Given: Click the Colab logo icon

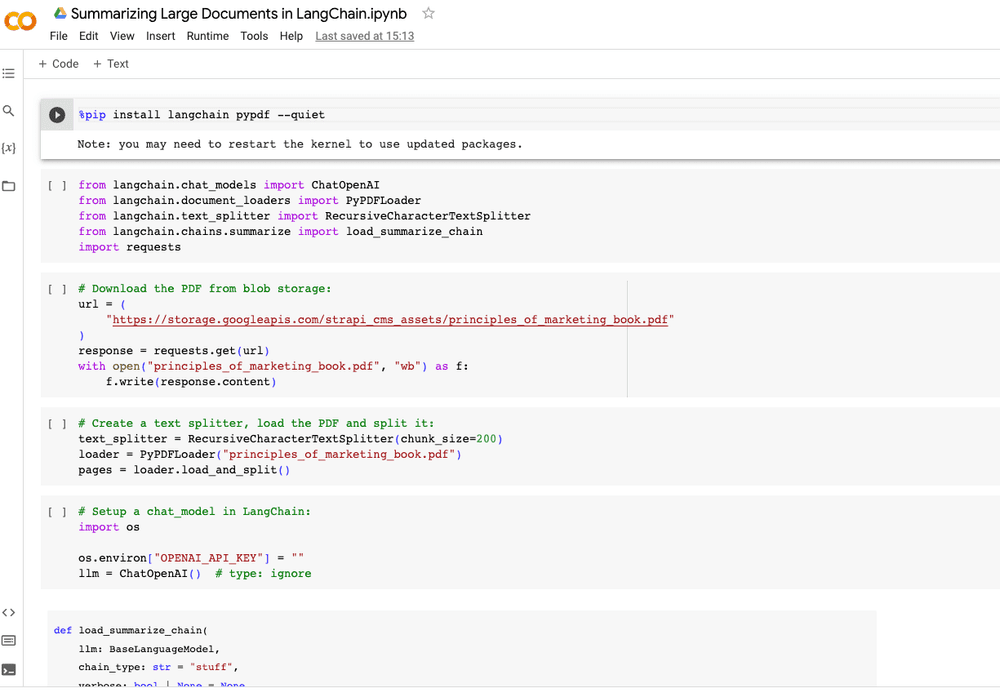Looking at the screenshot, I should pyautogui.click(x=20, y=21).
